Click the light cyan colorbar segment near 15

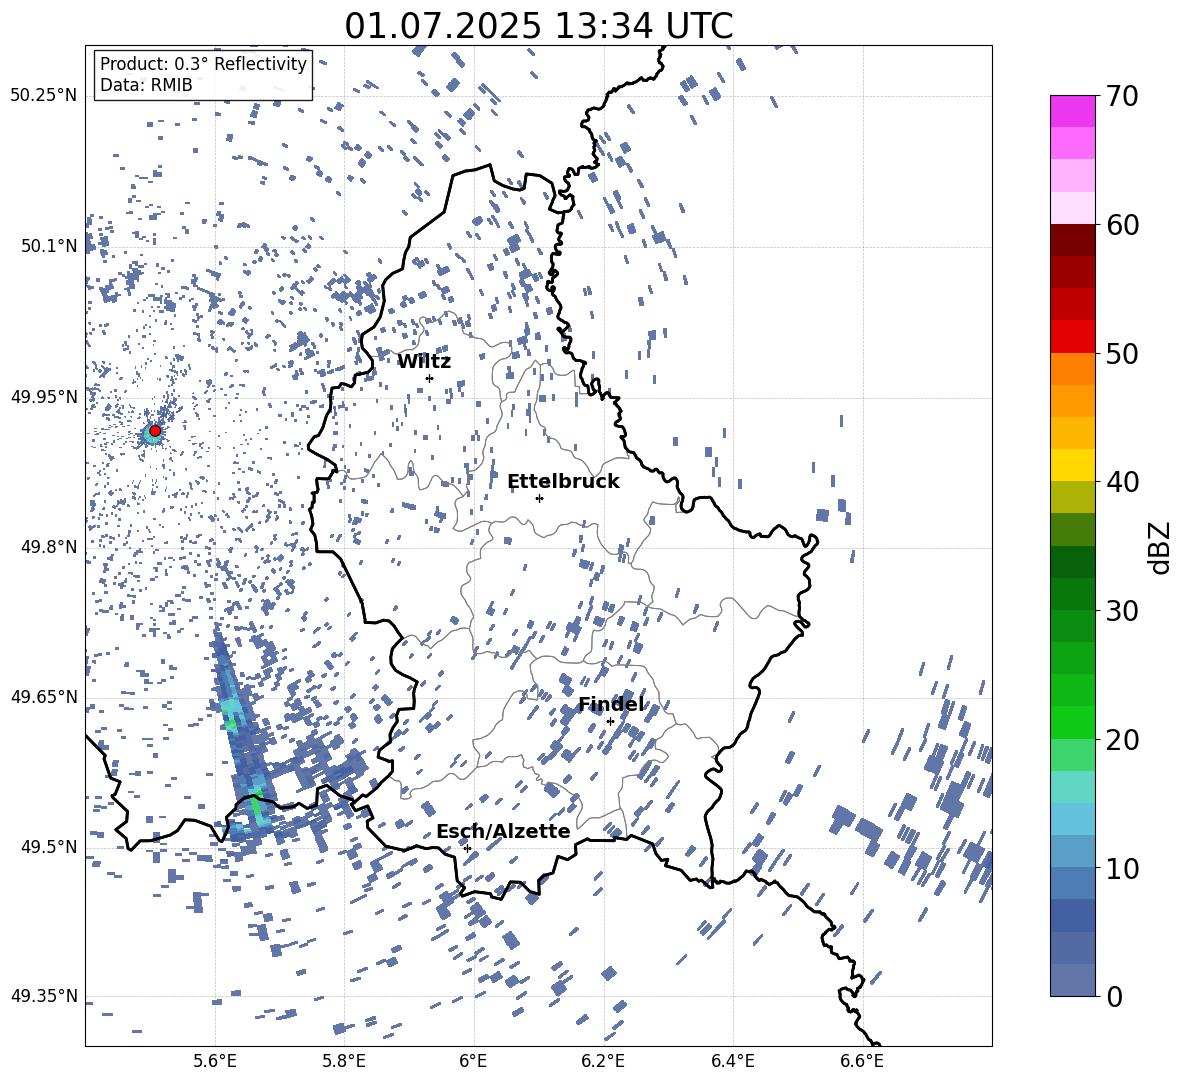click(1072, 787)
